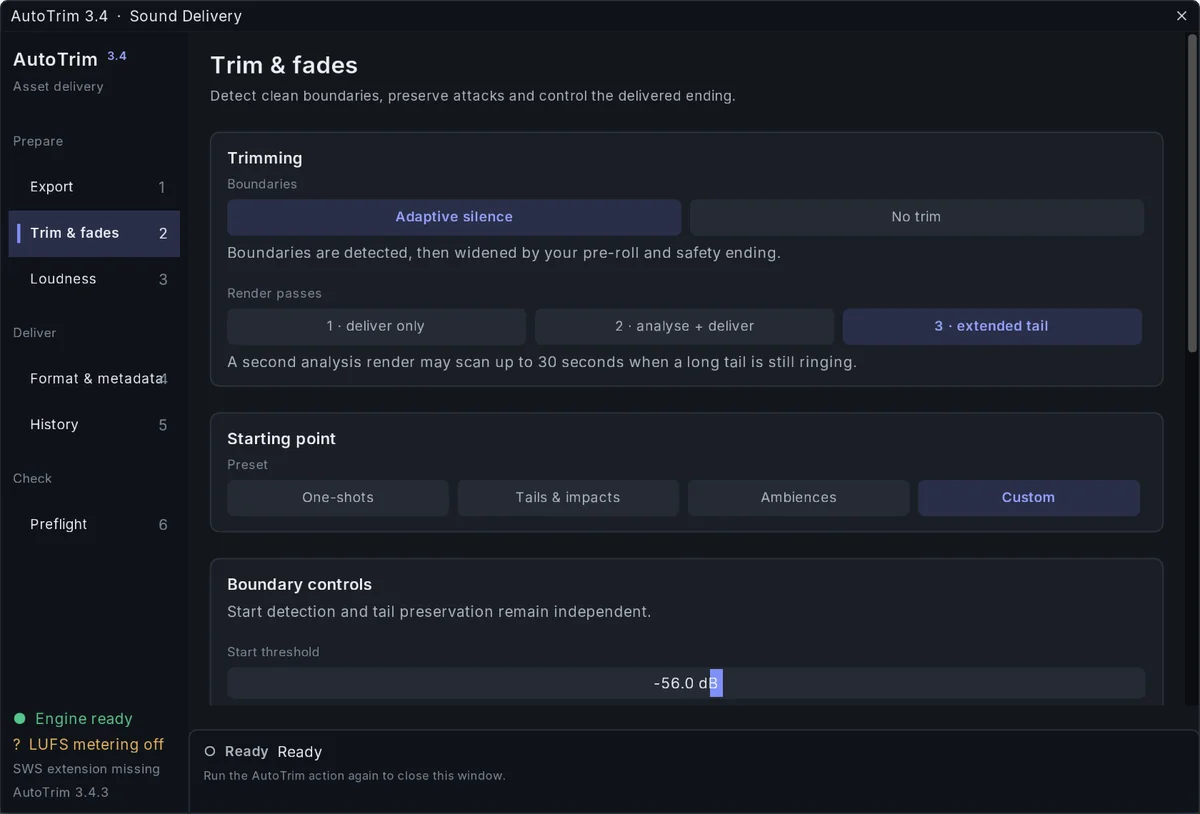Screen dimensions: 1200x814
Task: Click the LUFS metering off question mark
Action: 17,745
